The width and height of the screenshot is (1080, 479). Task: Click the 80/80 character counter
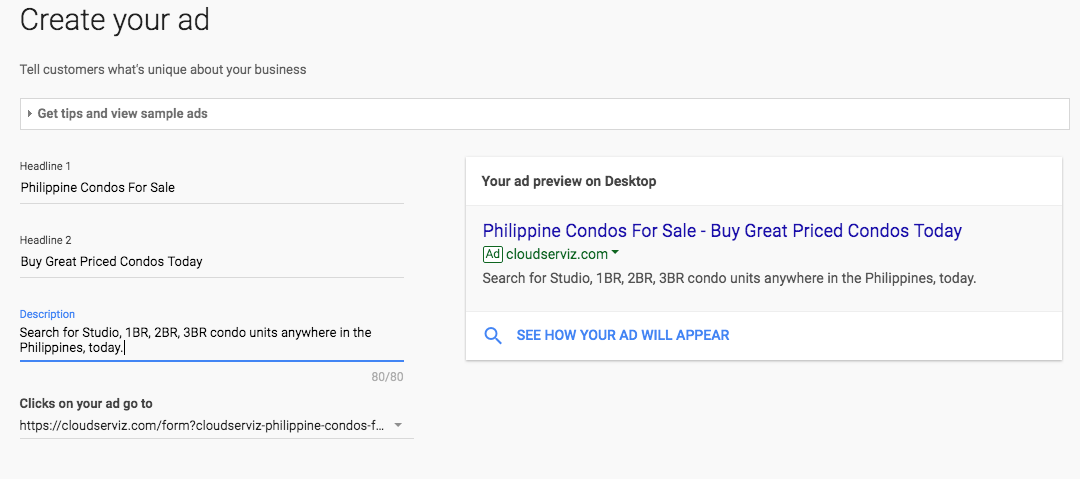[x=386, y=377]
